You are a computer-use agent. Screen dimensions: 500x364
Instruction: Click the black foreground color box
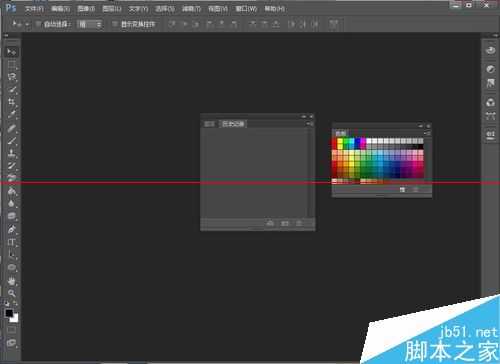click(9, 313)
